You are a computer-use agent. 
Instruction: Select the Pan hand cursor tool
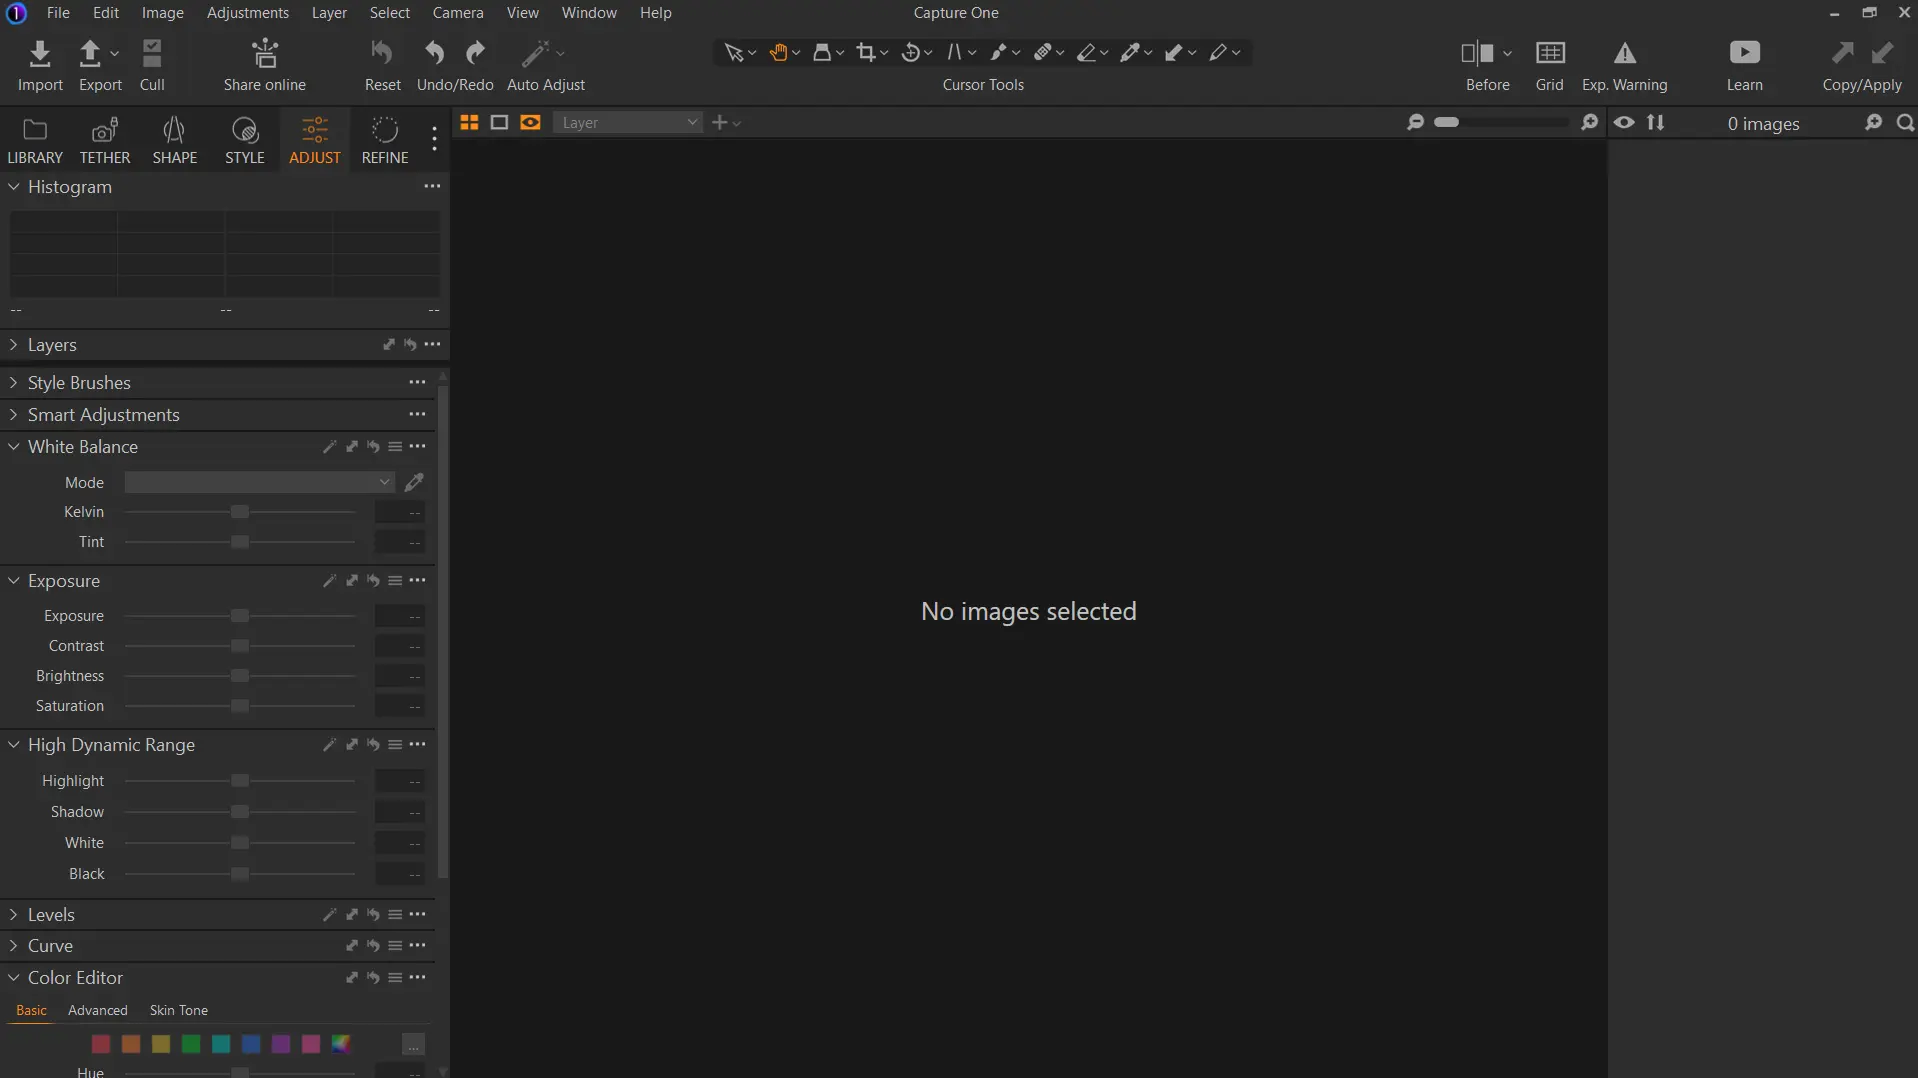(x=778, y=52)
